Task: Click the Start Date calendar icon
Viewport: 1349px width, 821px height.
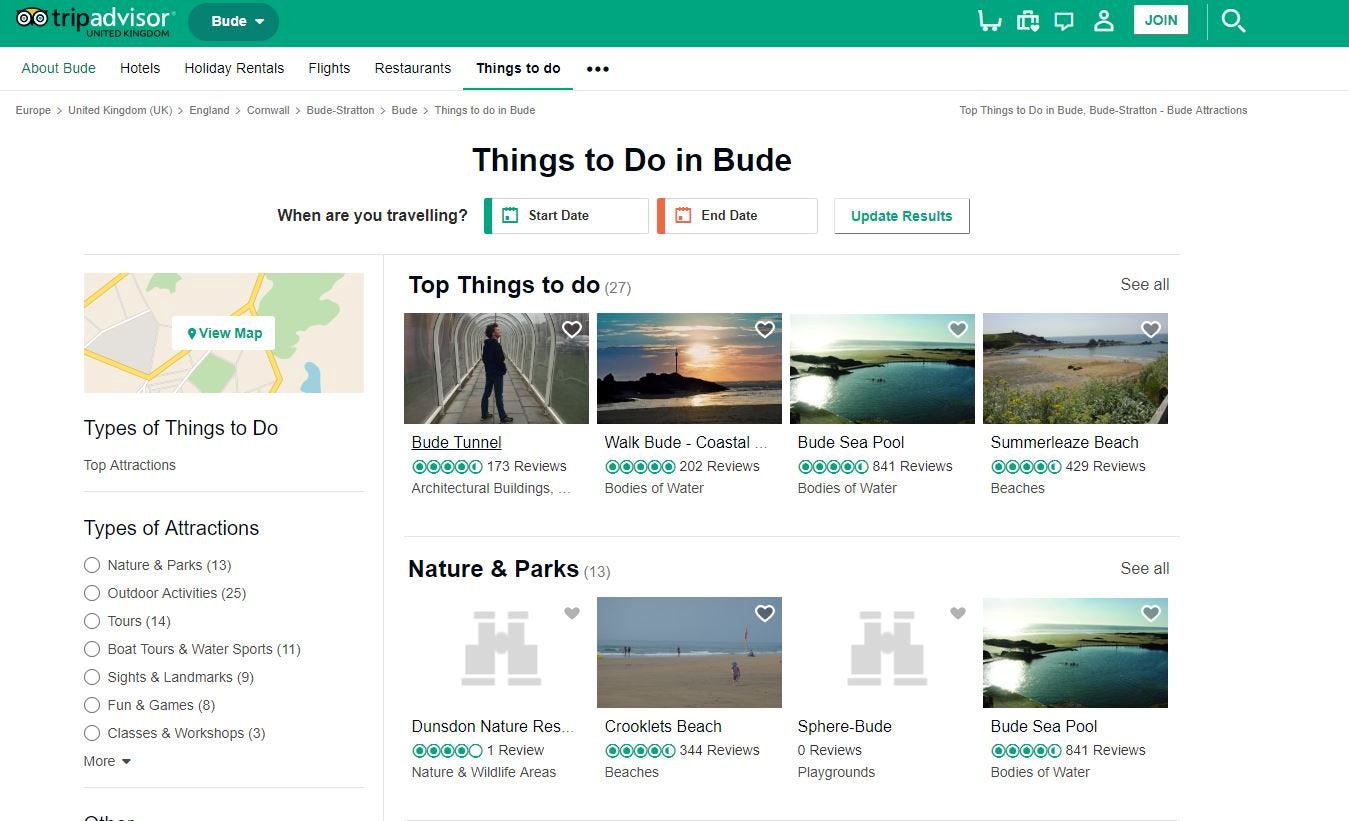Action: (510, 215)
